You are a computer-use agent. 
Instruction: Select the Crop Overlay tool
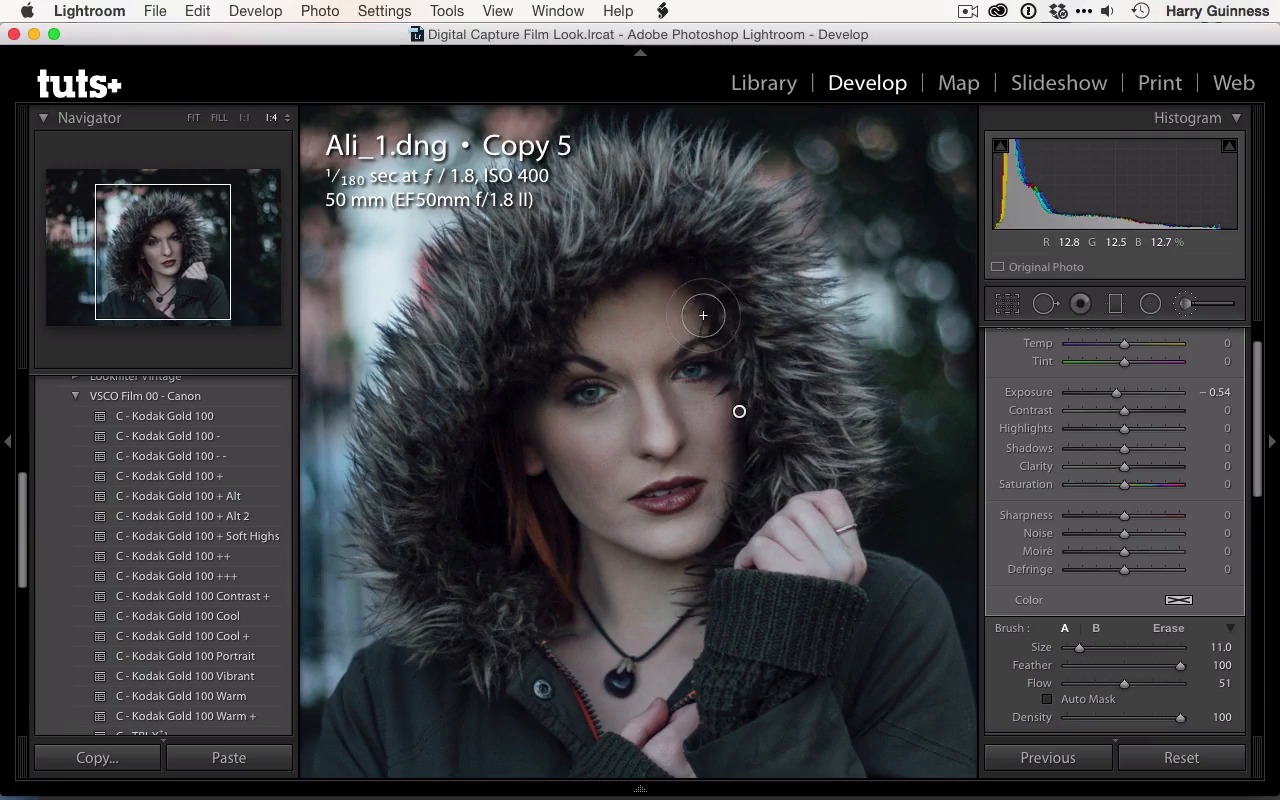tap(1007, 304)
